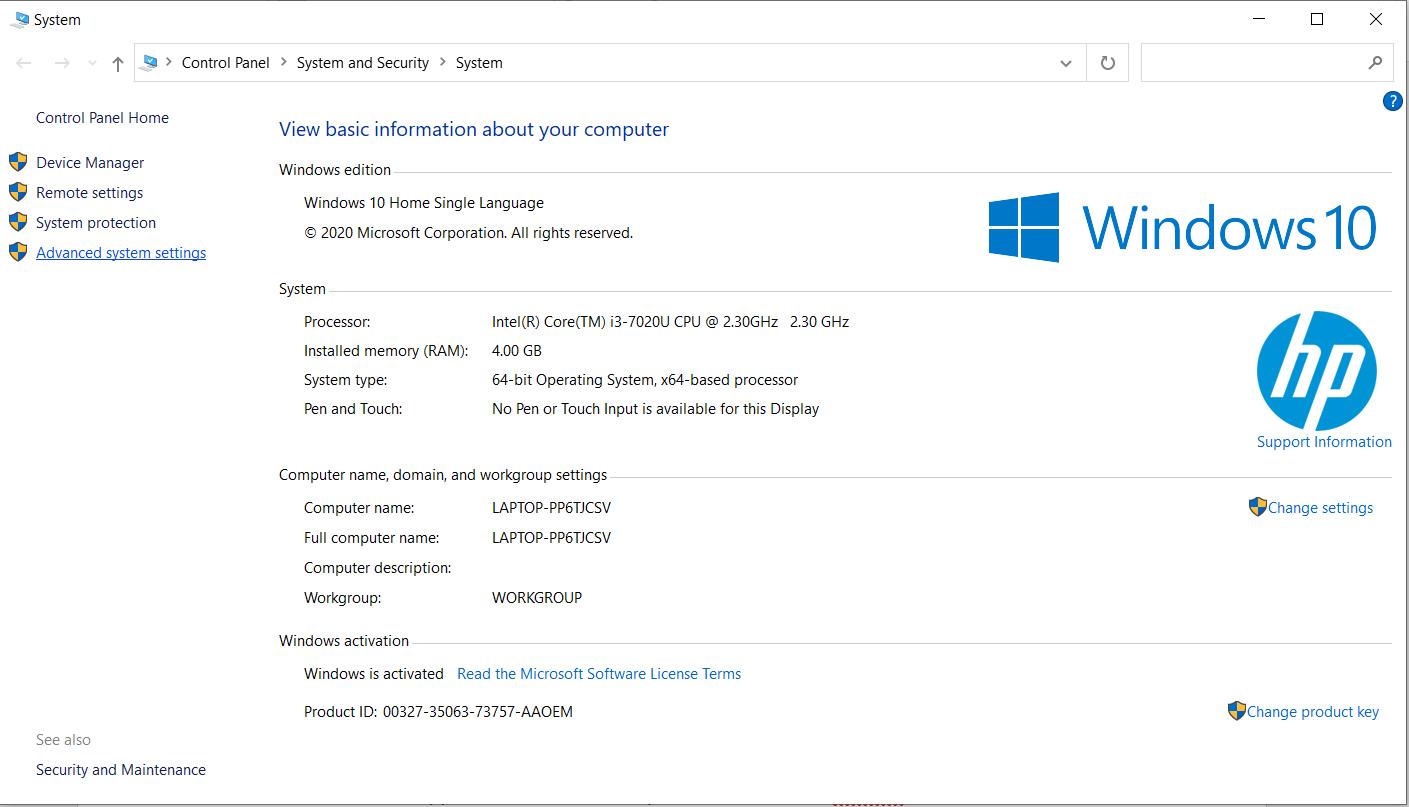Click Change product key
The width and height of the screenshot is (1409, 807).
click(x=1313, y=712)
